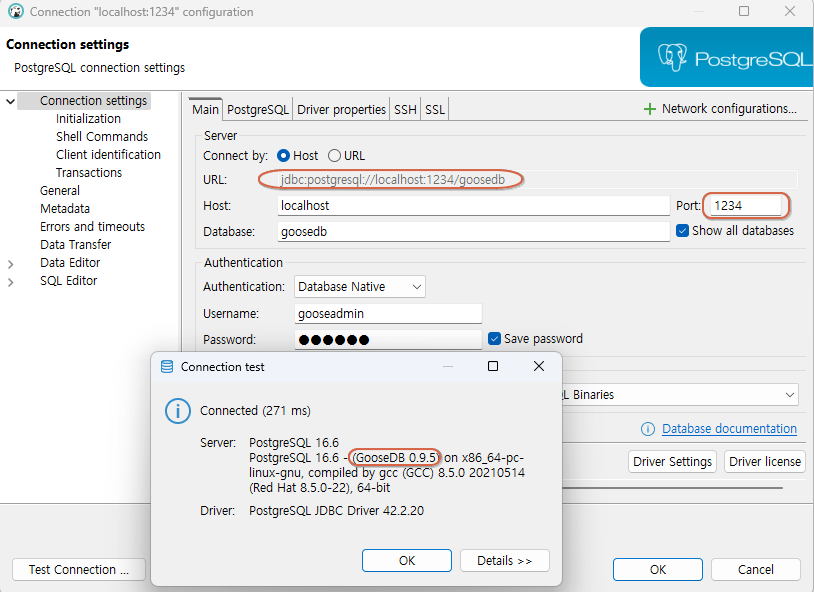Viewport: 814px width, 592px height.
Task: Click the Username input field
Action: pos(388,314)
